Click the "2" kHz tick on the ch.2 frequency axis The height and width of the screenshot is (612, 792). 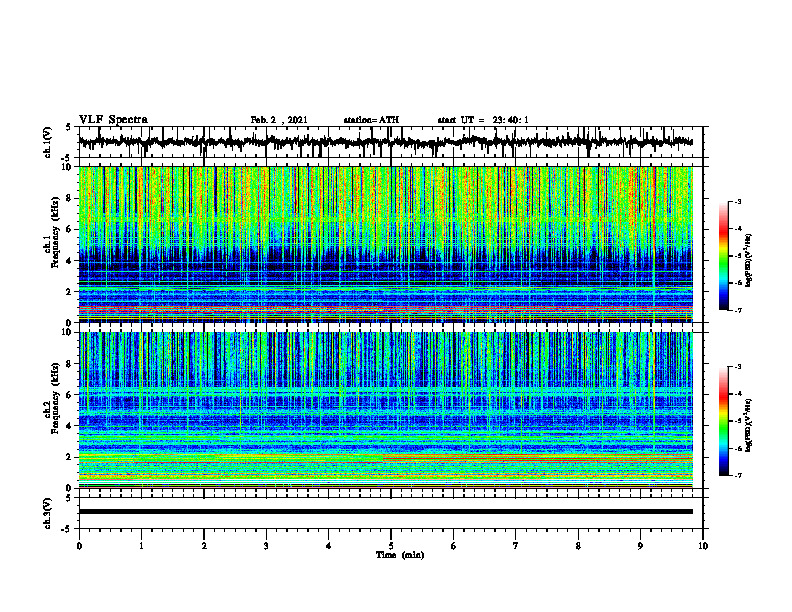pos(71,457)
